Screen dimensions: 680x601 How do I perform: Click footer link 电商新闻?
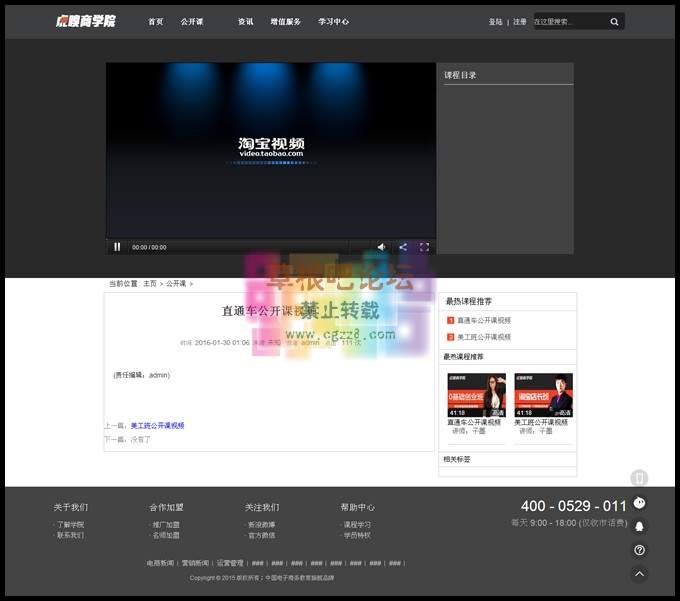click(160, 563)
